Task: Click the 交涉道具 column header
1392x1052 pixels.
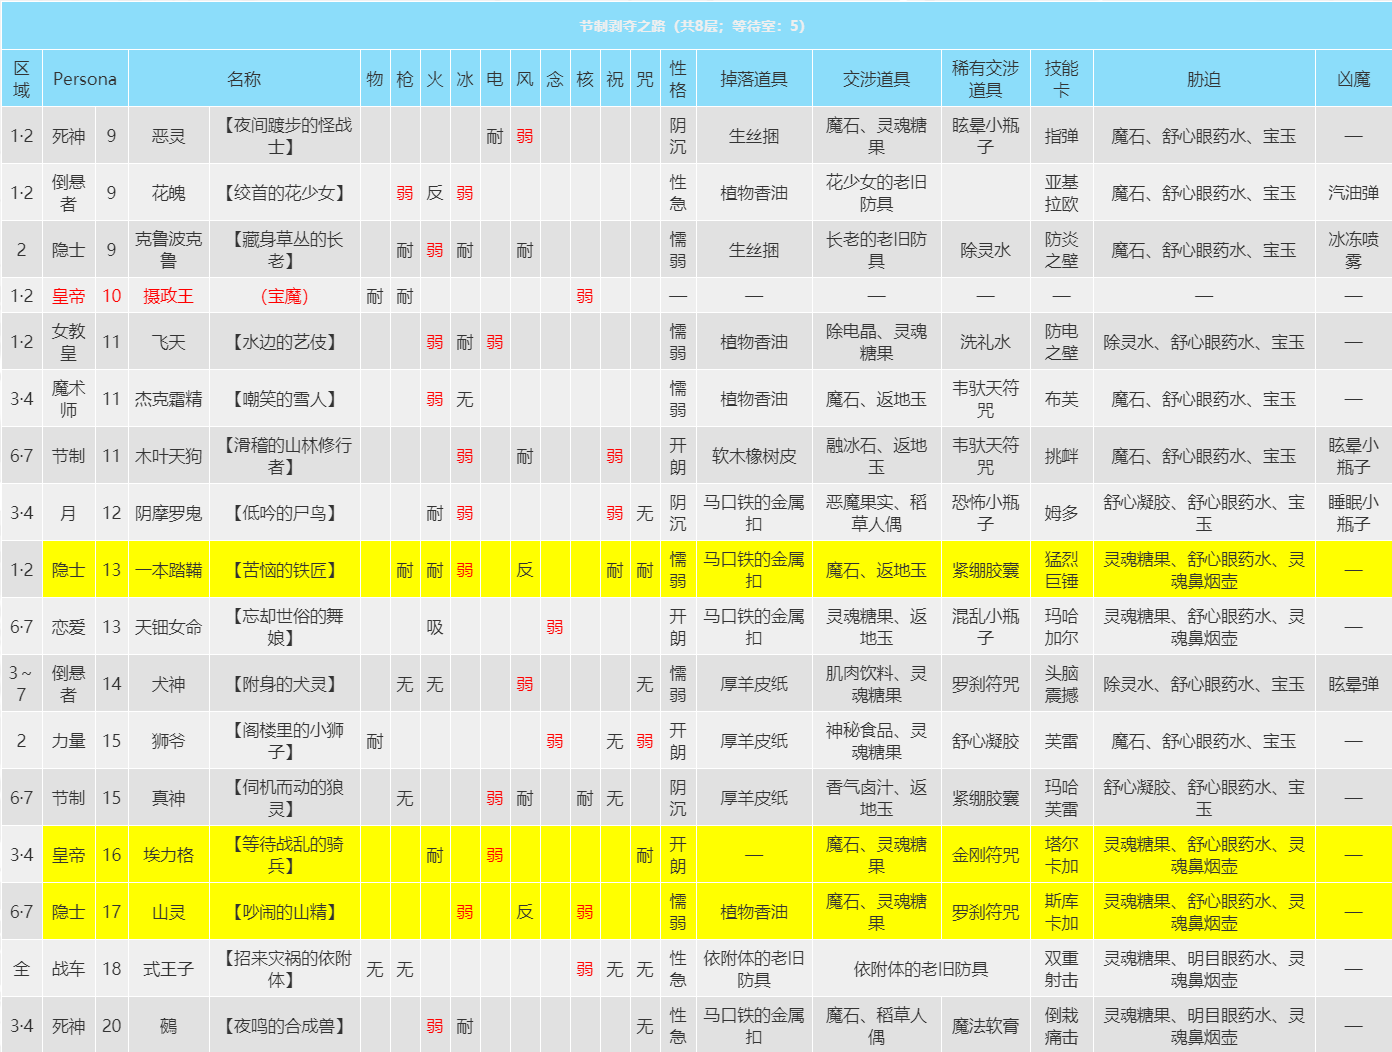Action: pyautogui.click(x=876, y=79)
